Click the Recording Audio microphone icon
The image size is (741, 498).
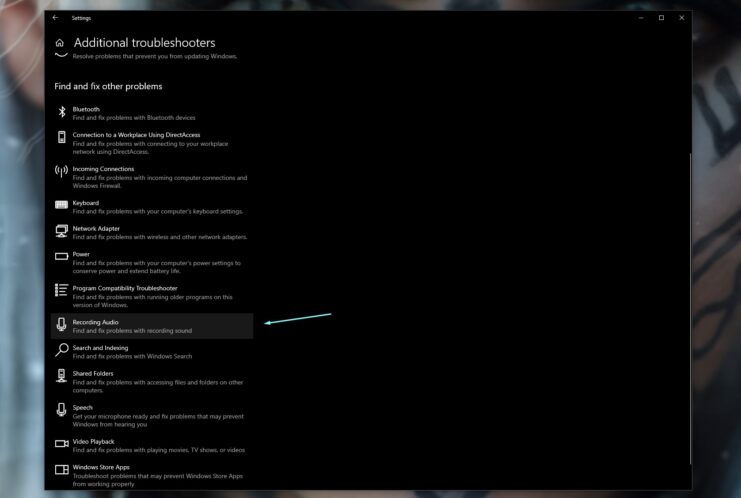(61, 324)
